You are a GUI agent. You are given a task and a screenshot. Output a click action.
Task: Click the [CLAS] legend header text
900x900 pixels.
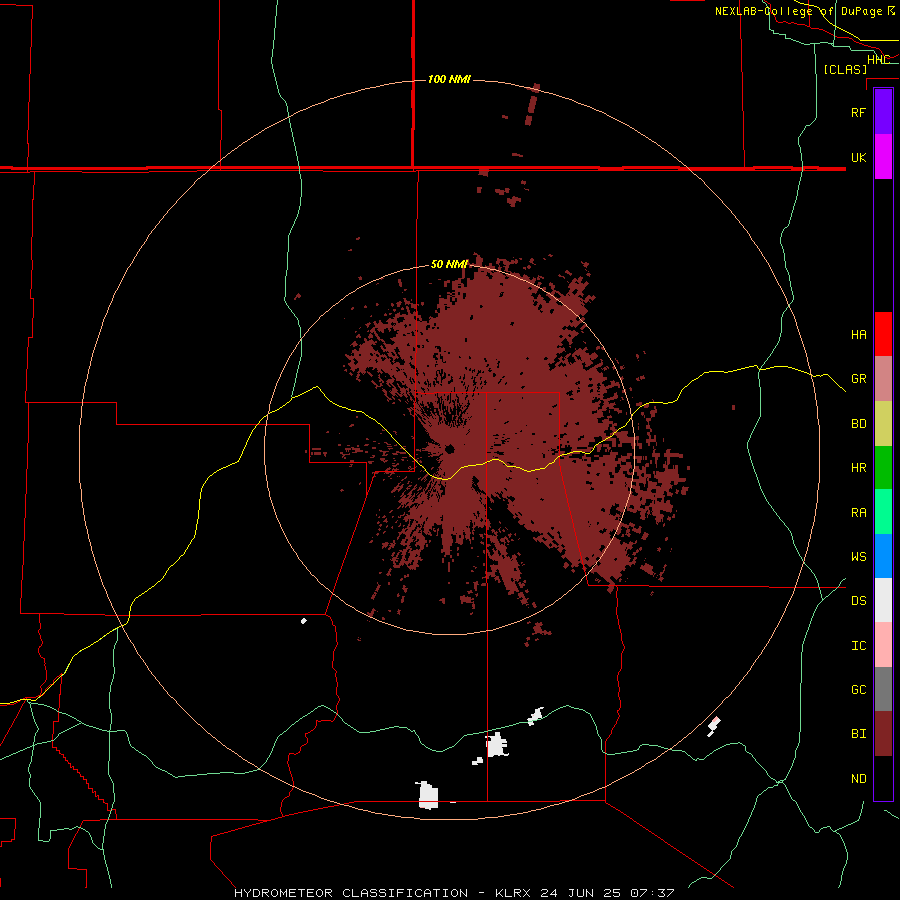845,69
